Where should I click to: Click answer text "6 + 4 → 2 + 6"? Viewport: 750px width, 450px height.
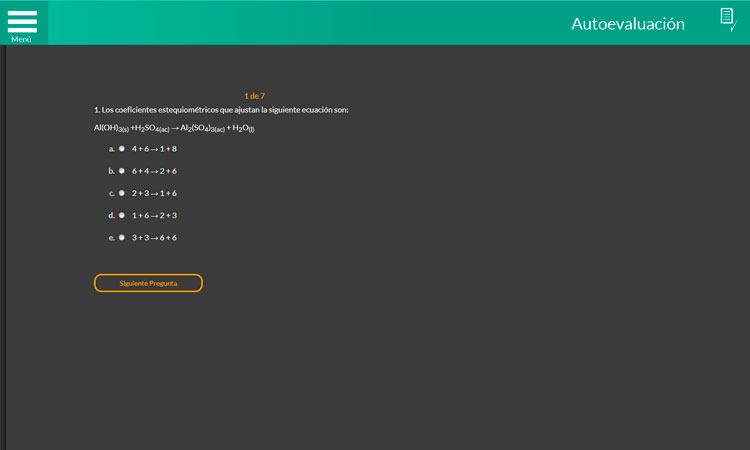[154, 171]
